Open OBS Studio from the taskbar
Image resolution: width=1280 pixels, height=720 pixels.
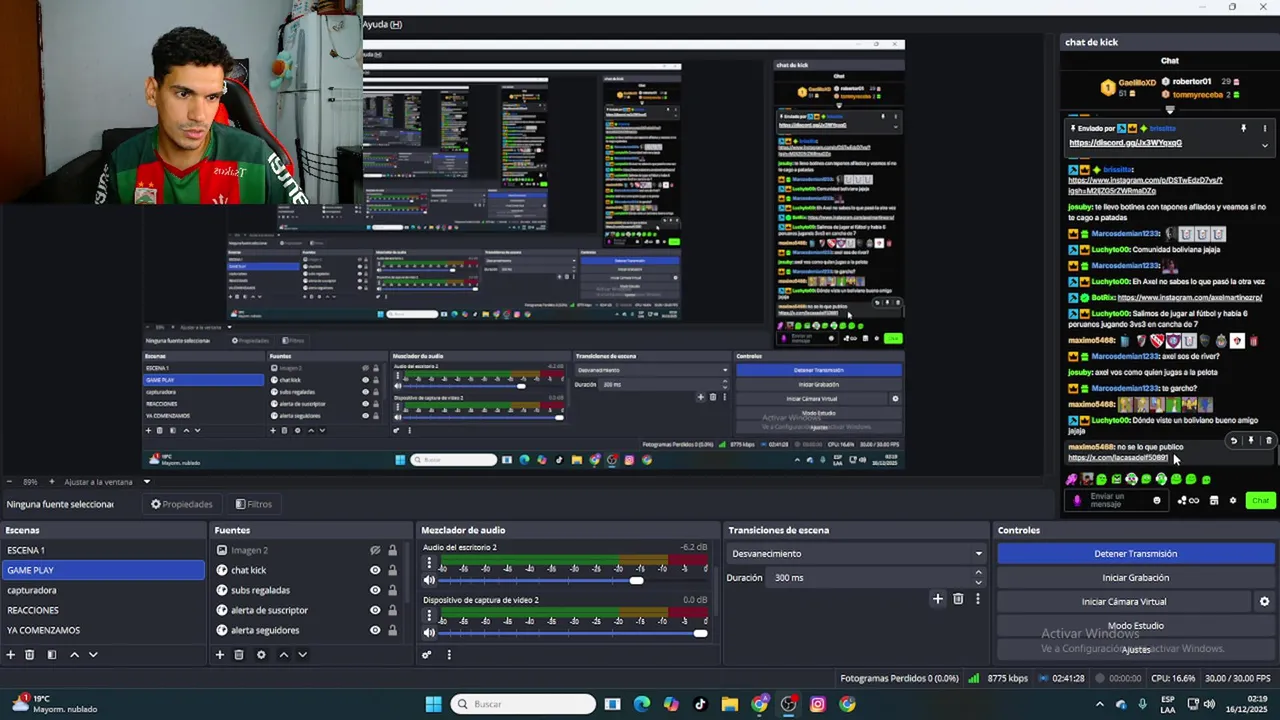[x=789, y=704]
